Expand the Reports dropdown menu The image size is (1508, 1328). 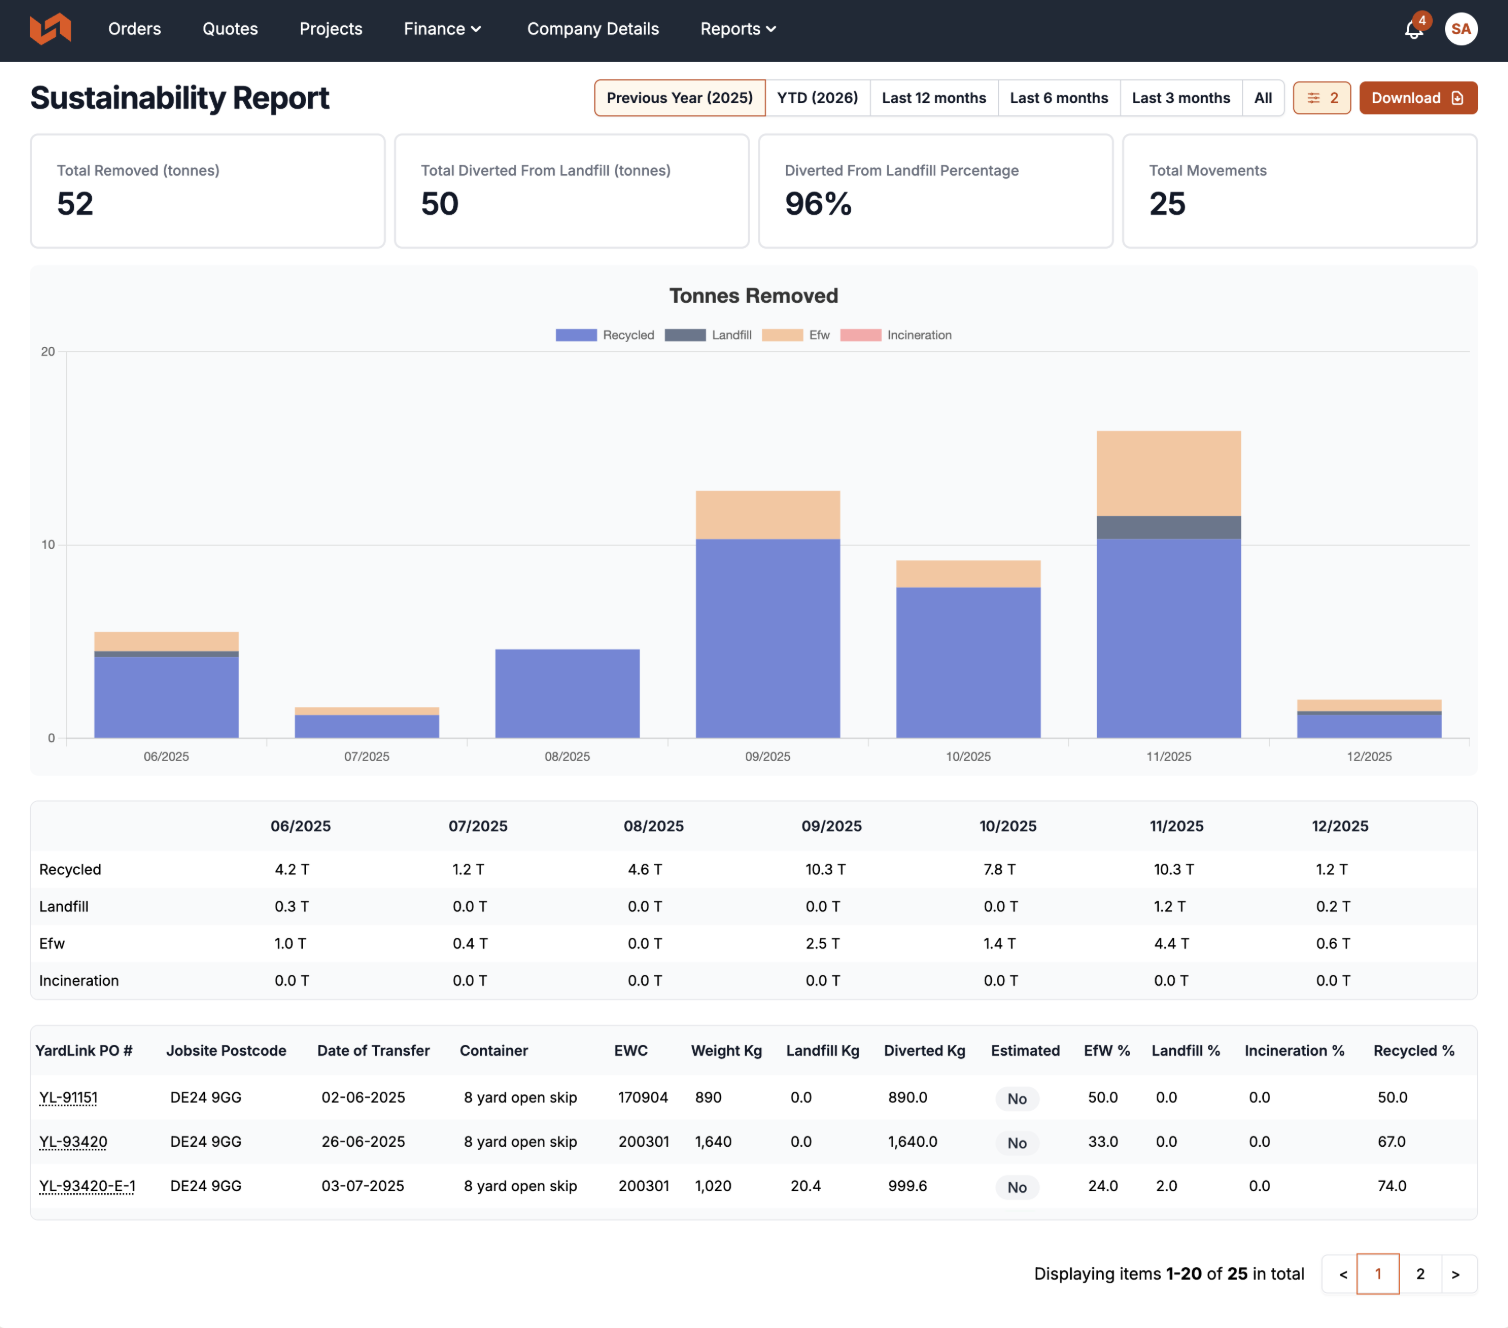738,29
